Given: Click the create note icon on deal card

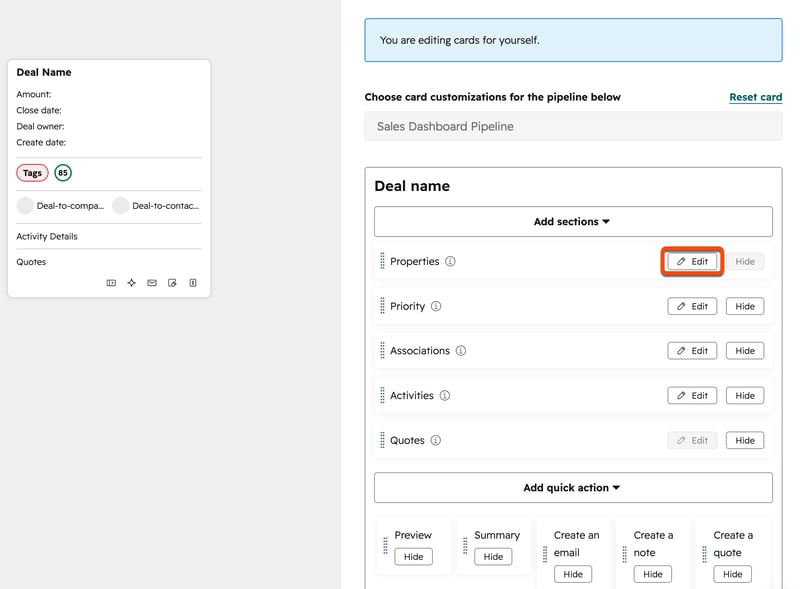Looking at the screenshot, I should coord(172,283).
